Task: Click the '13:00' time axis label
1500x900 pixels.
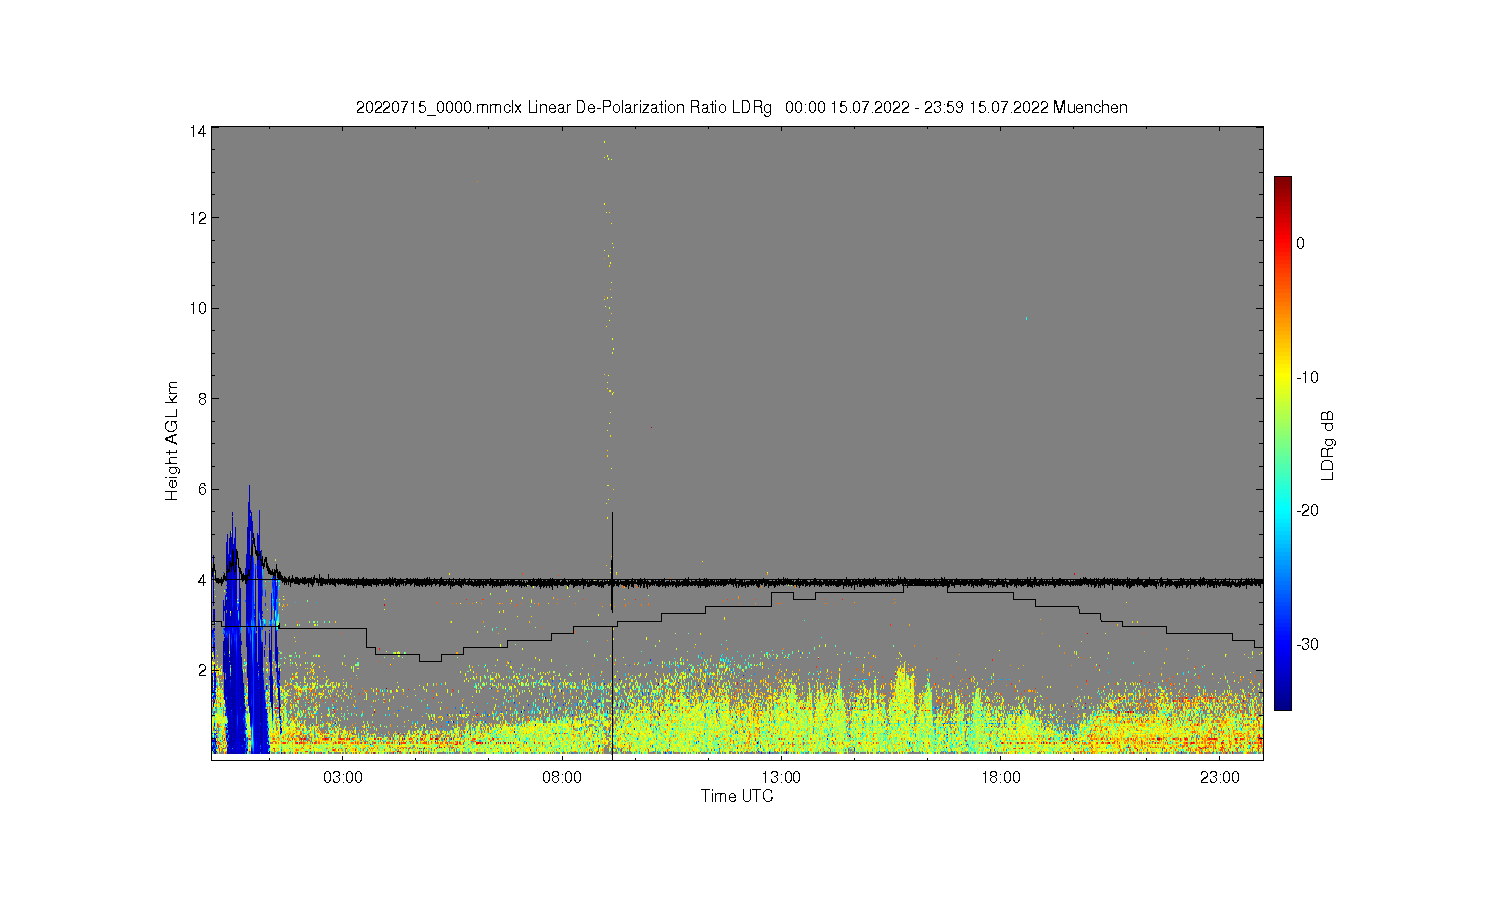Action: 781,778
